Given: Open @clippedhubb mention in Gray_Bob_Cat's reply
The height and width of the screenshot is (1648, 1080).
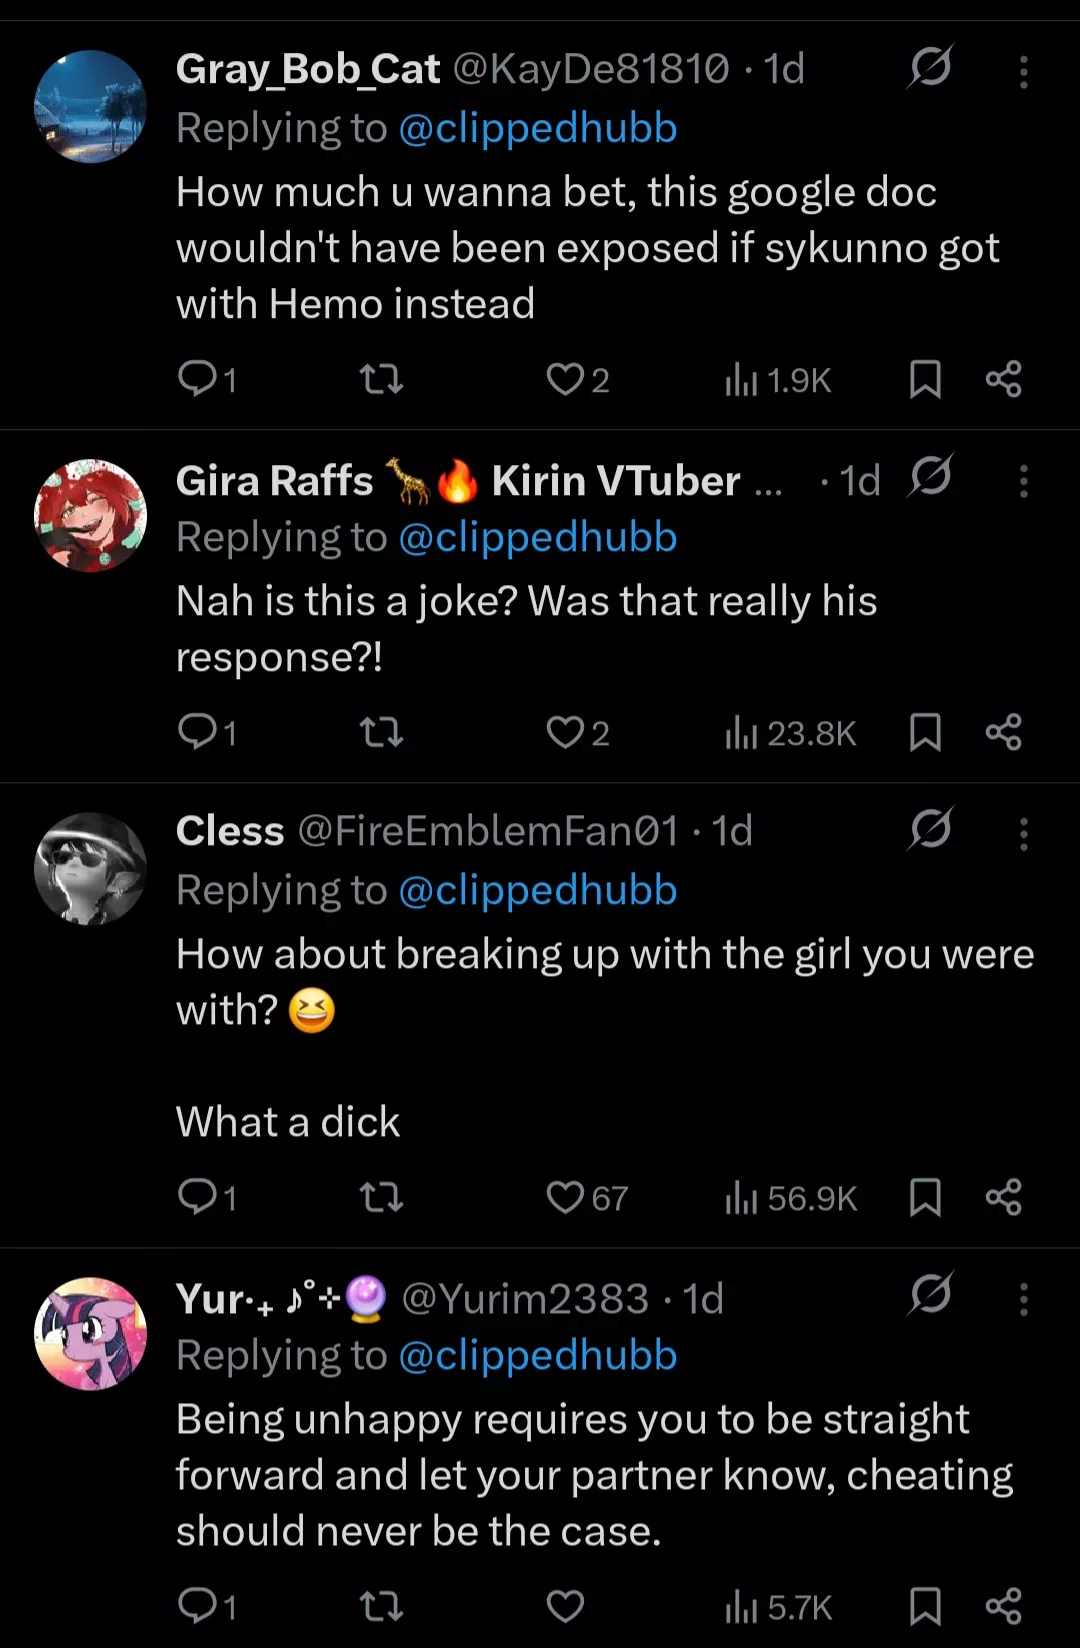Looking at the screenshot, I should click(538, 128).
